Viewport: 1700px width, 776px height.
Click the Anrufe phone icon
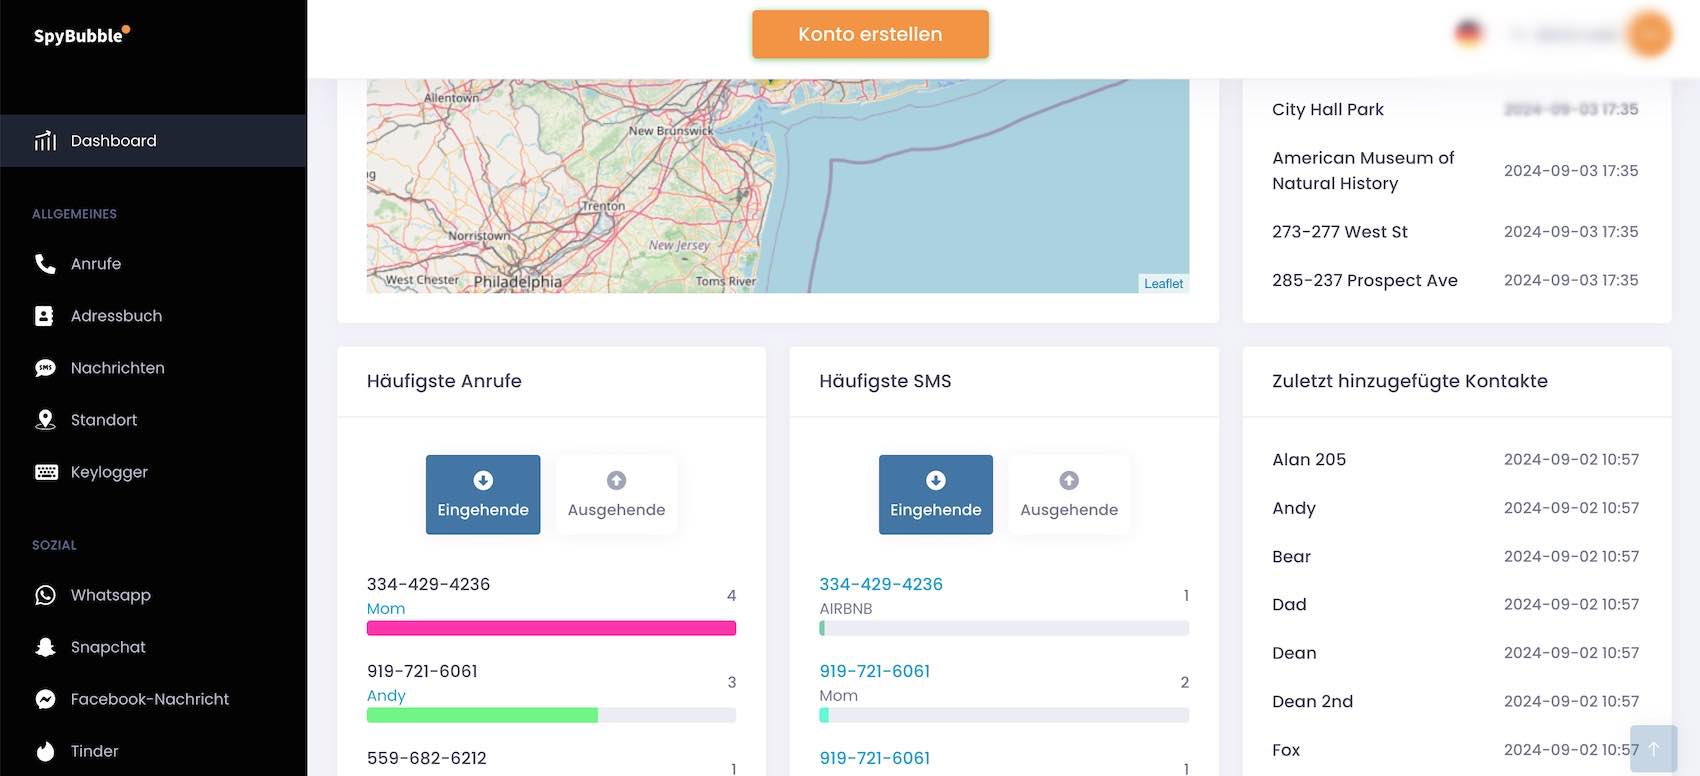click(x=45, y=264)
